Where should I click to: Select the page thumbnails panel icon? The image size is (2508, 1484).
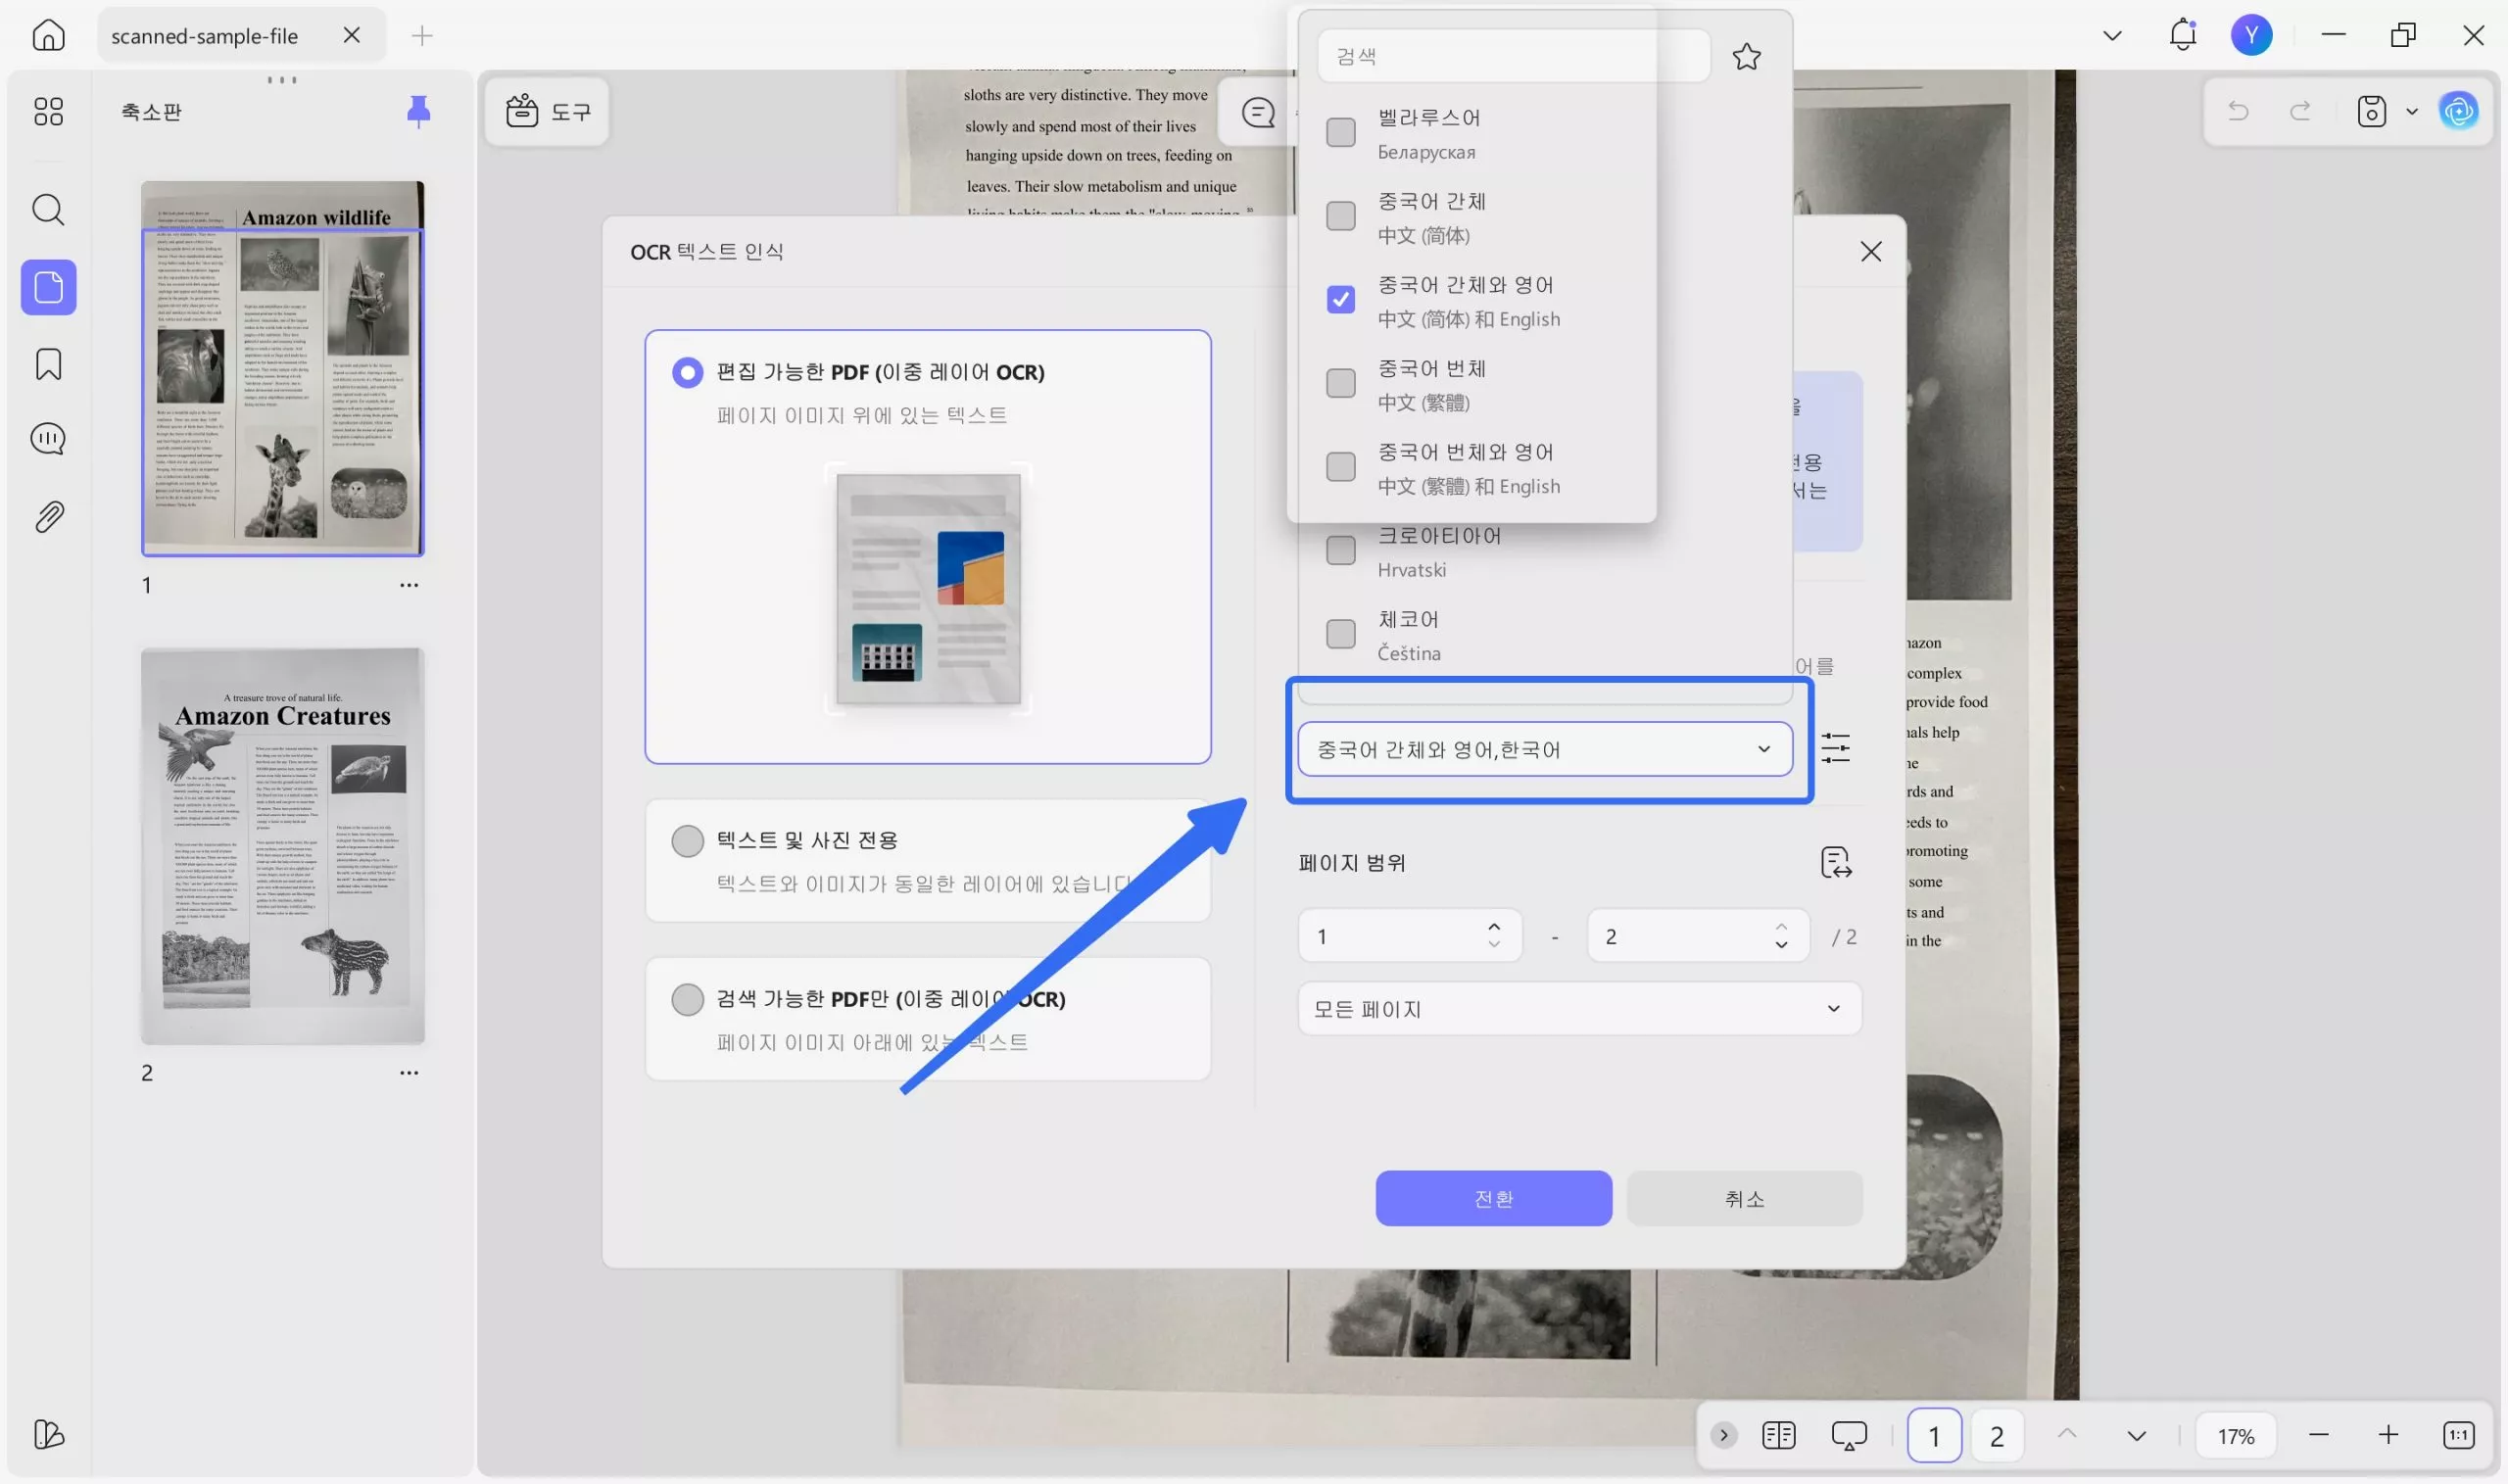coord(48,287)
